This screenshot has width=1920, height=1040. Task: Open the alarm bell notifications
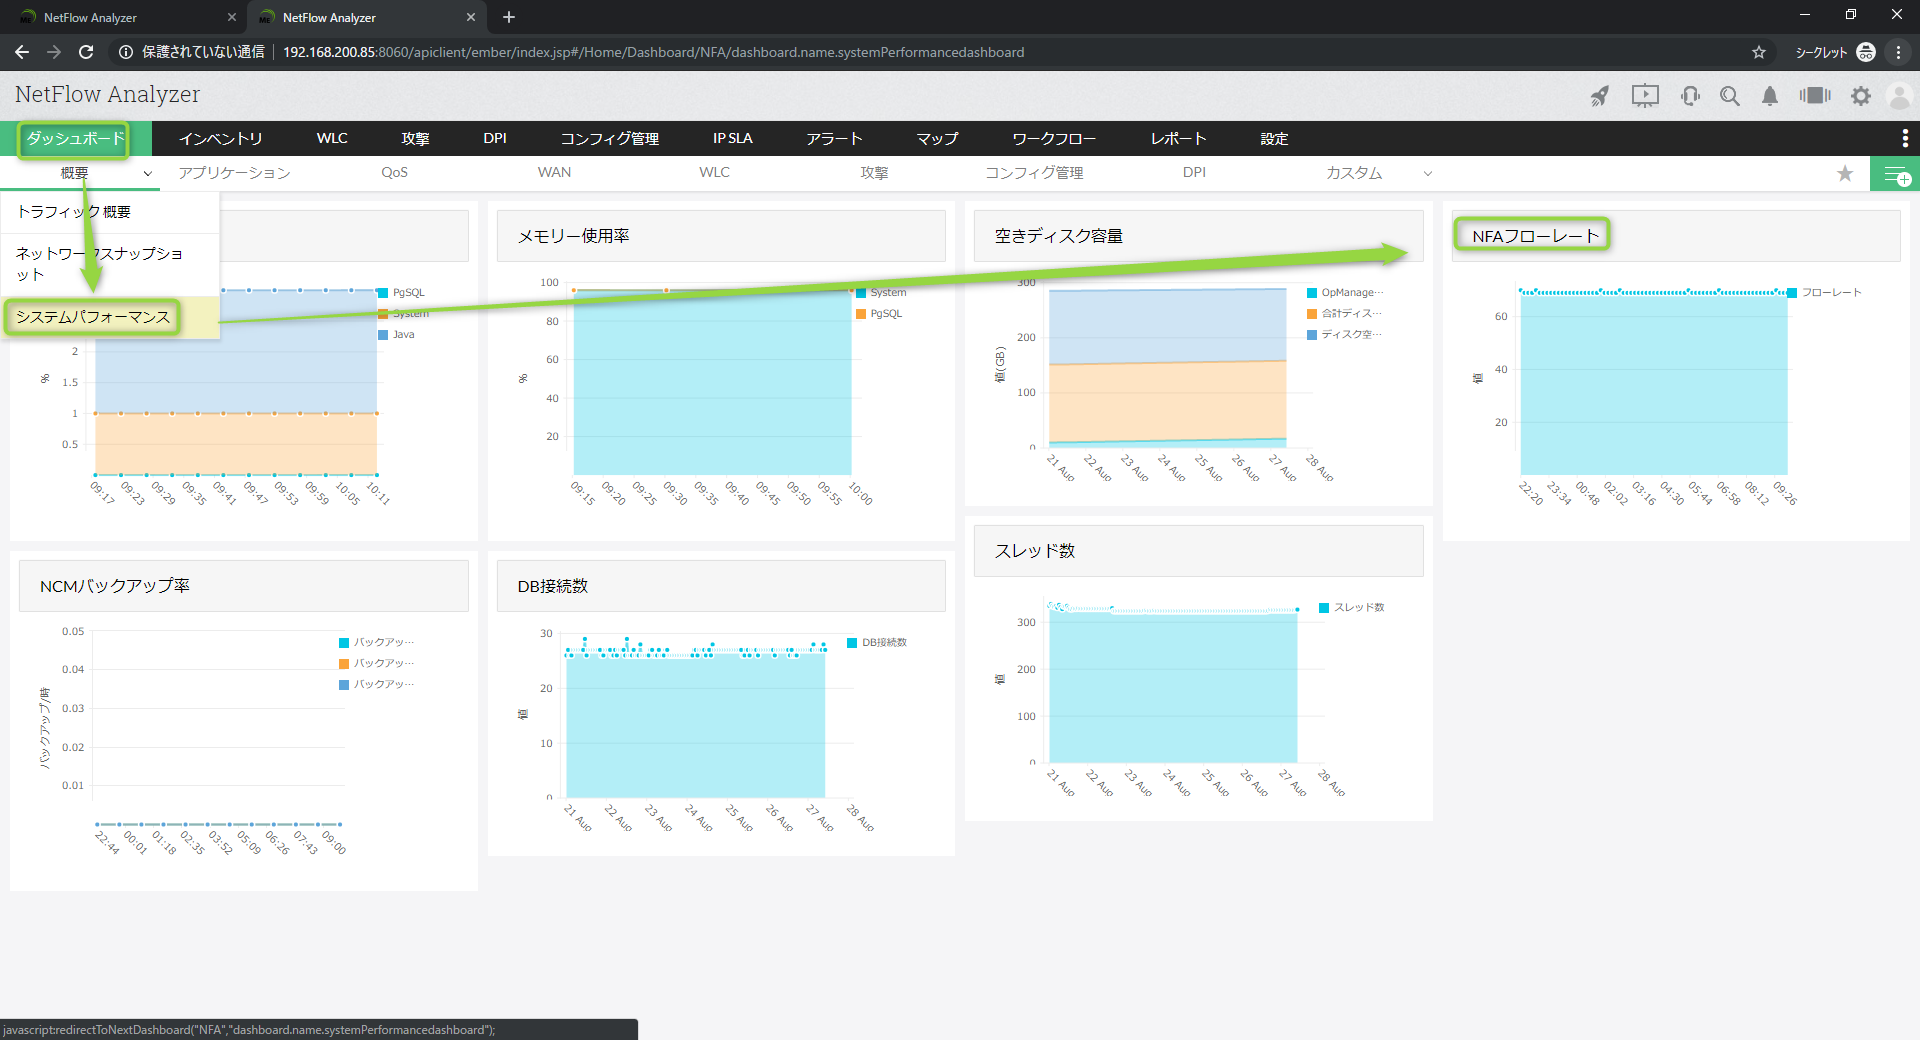click(1770, 96)
